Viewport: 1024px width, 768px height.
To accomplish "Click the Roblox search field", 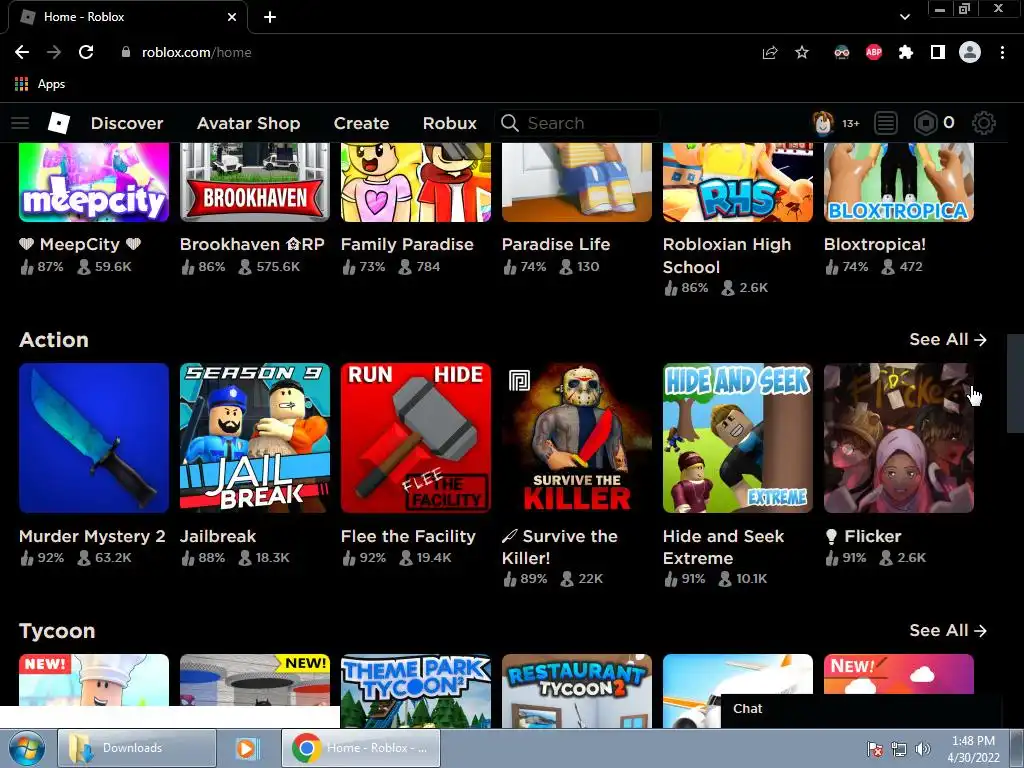I will point(577,123).
